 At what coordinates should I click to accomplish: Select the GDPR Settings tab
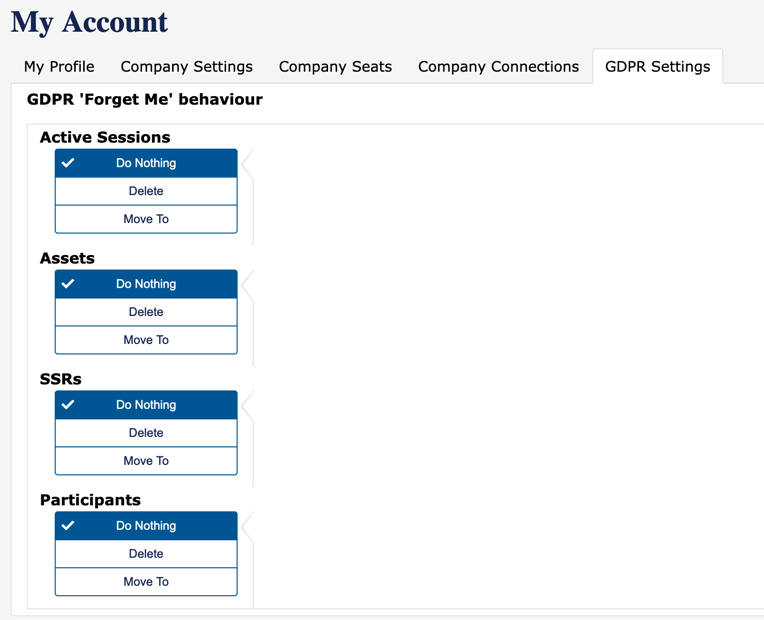657,67
